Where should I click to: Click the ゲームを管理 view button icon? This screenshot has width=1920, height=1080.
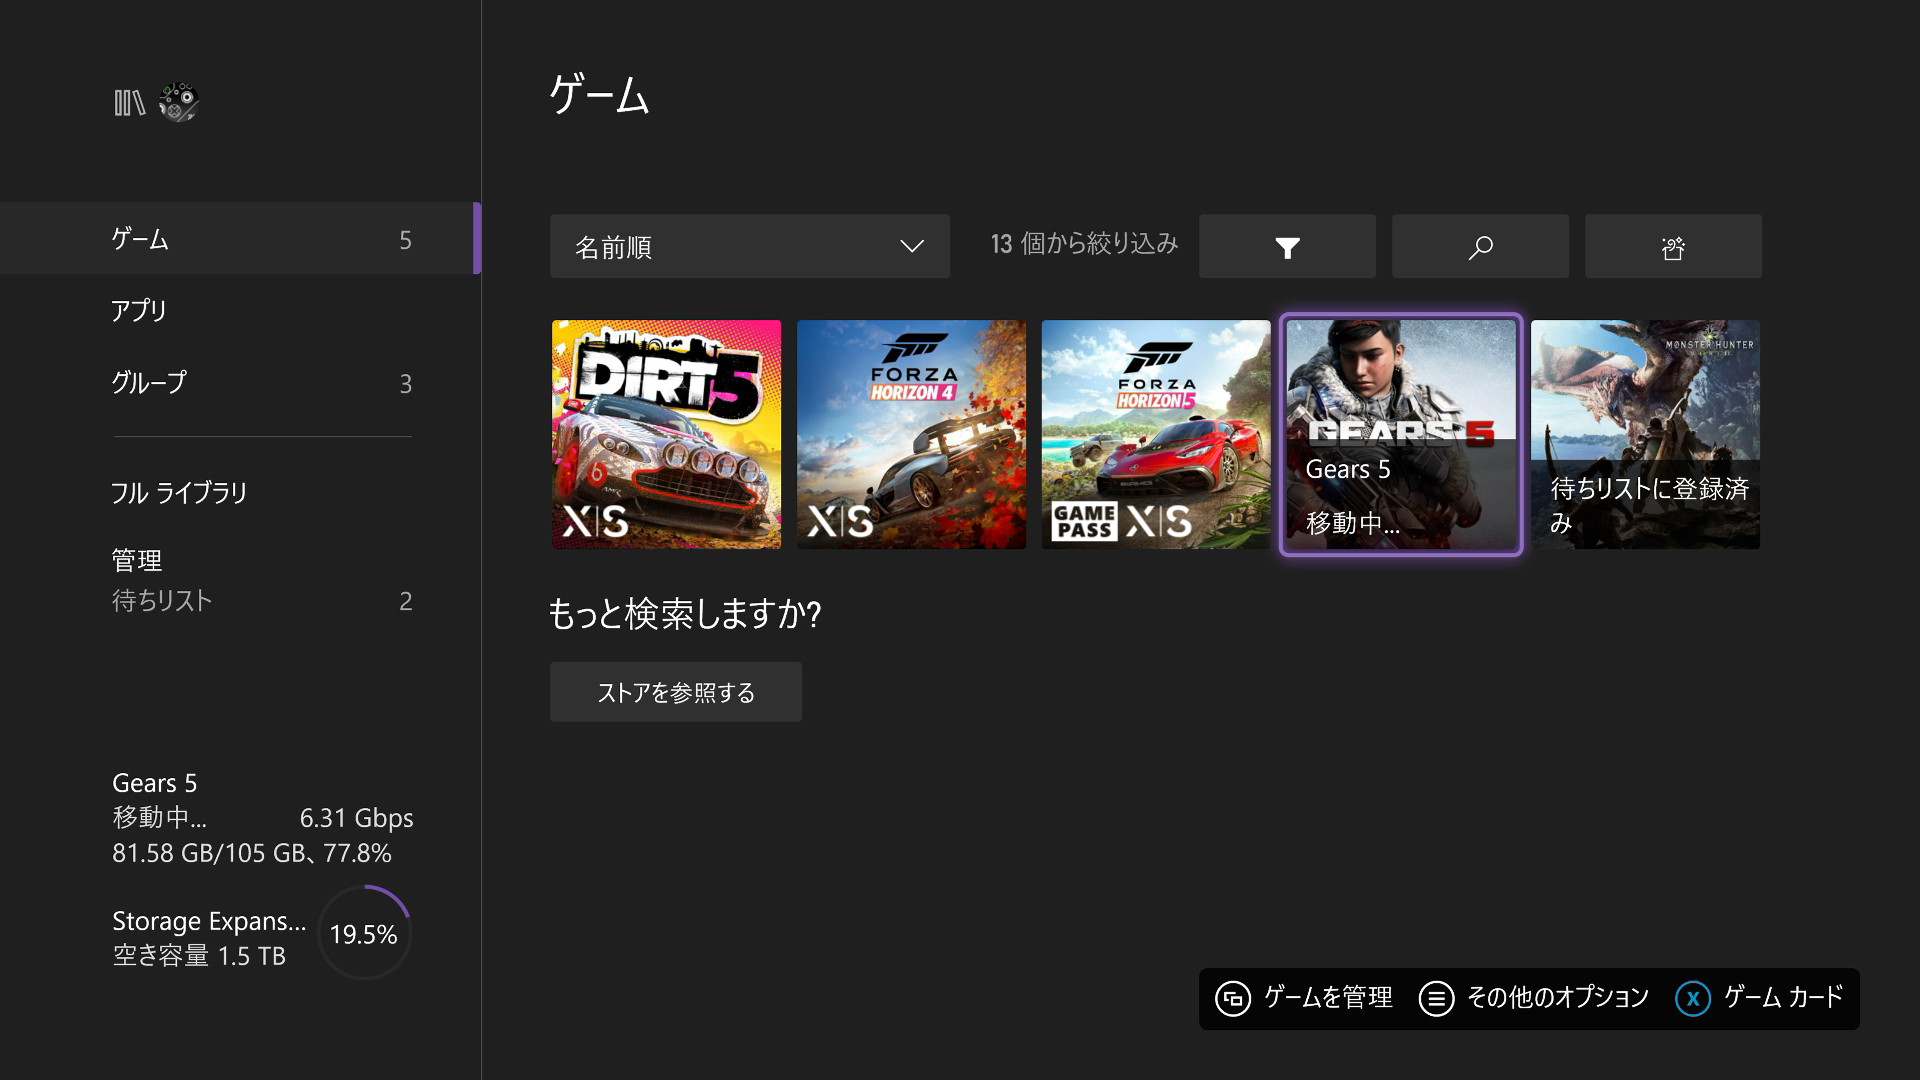coord(1233,998)
